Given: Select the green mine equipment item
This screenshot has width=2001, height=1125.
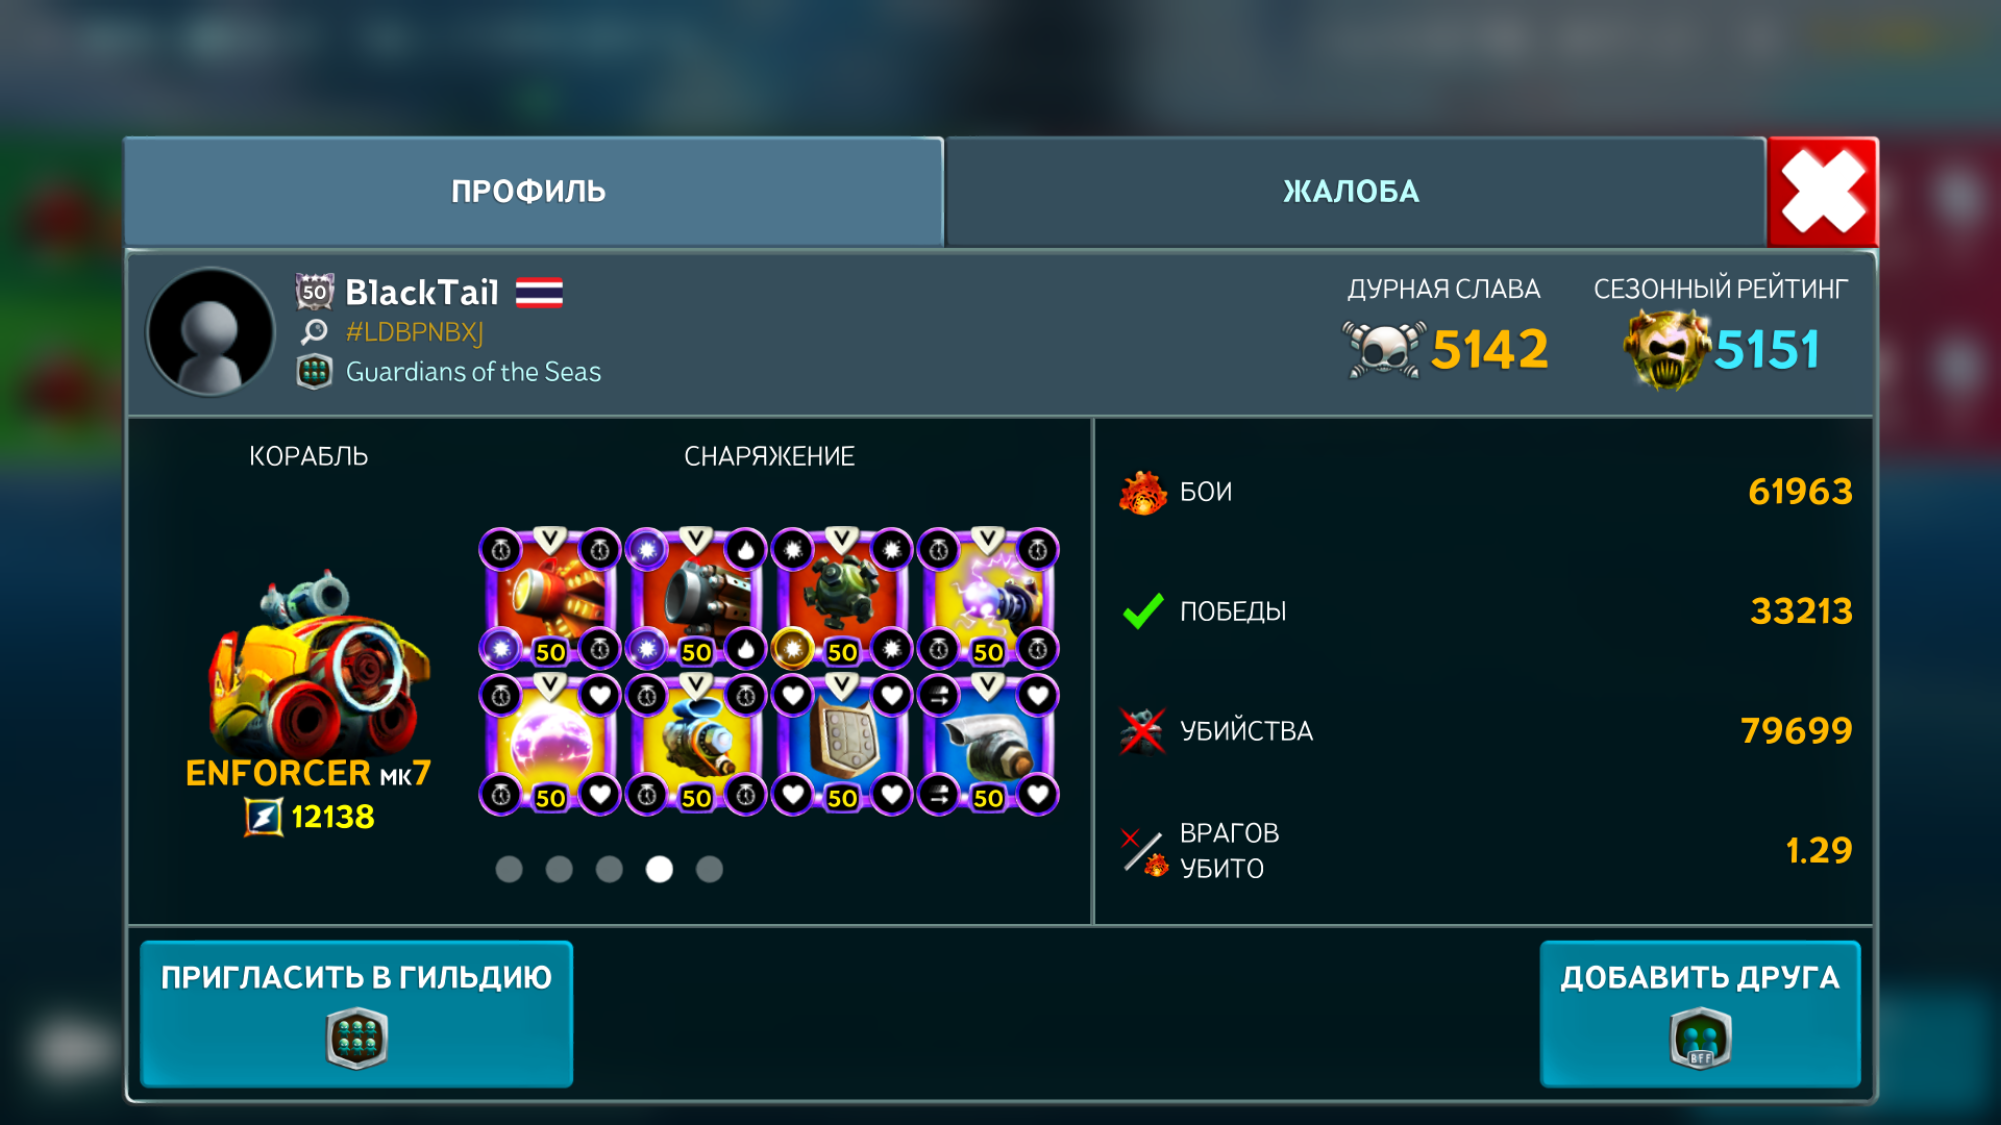Looking at the screenshot, I should tap(842, 598).
